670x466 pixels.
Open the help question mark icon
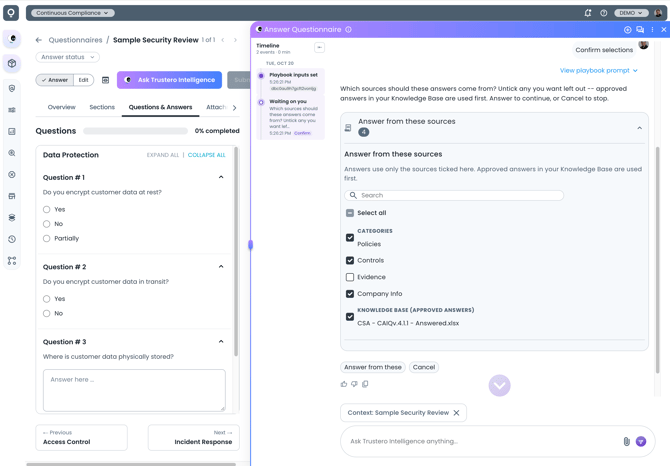pyautogui.click(x=603, y=13)
